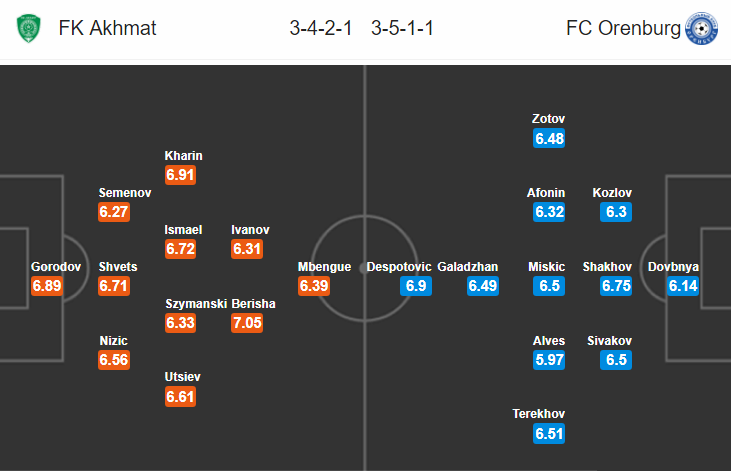Select Berisha's 7.05 rating badge
The image size is (731, 471).
pos(247,323)
